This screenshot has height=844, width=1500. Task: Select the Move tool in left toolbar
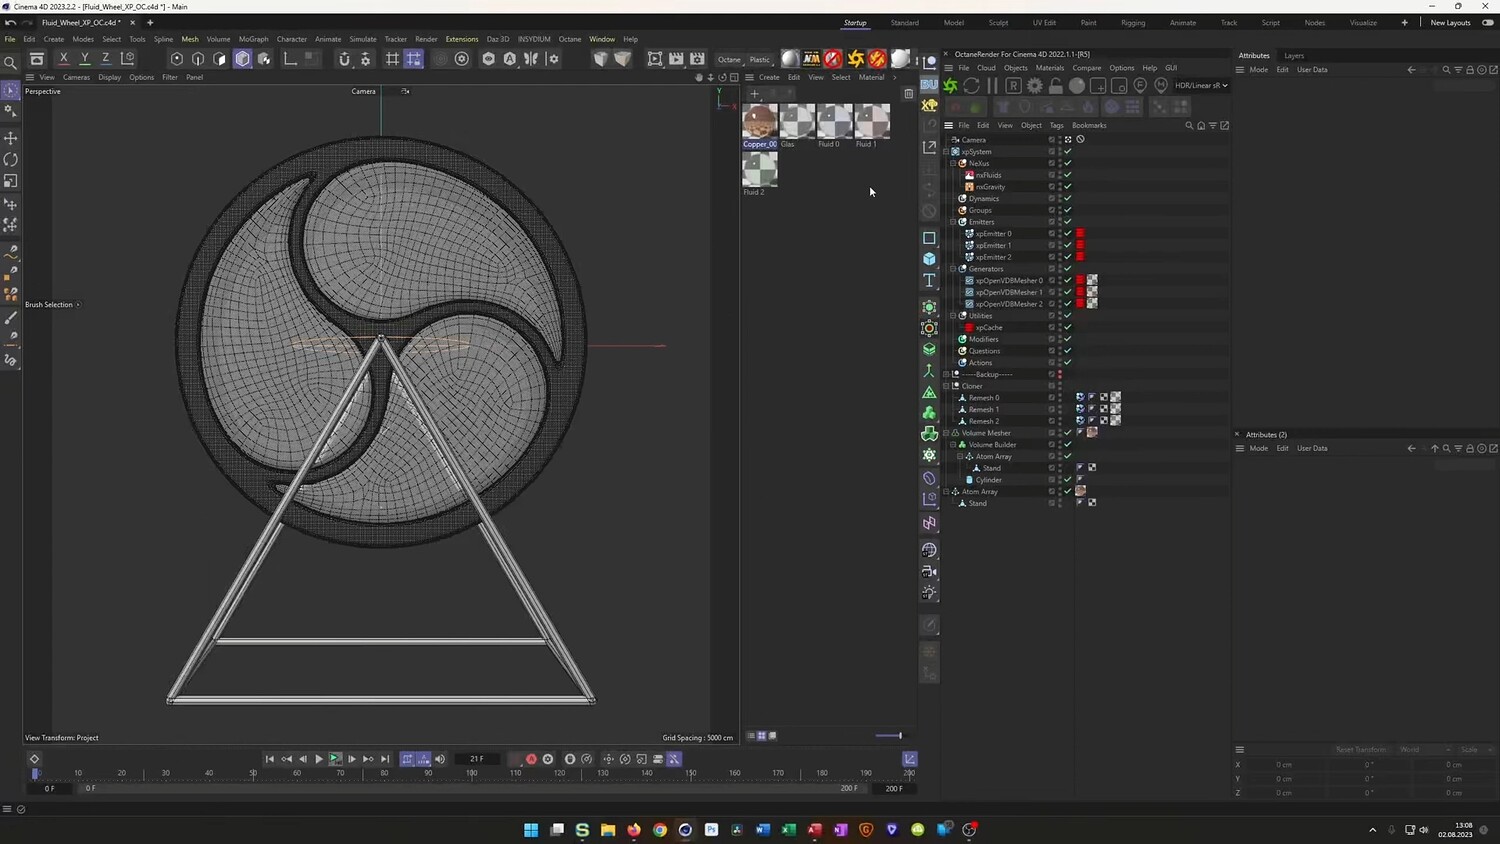[x=11, y=137]
